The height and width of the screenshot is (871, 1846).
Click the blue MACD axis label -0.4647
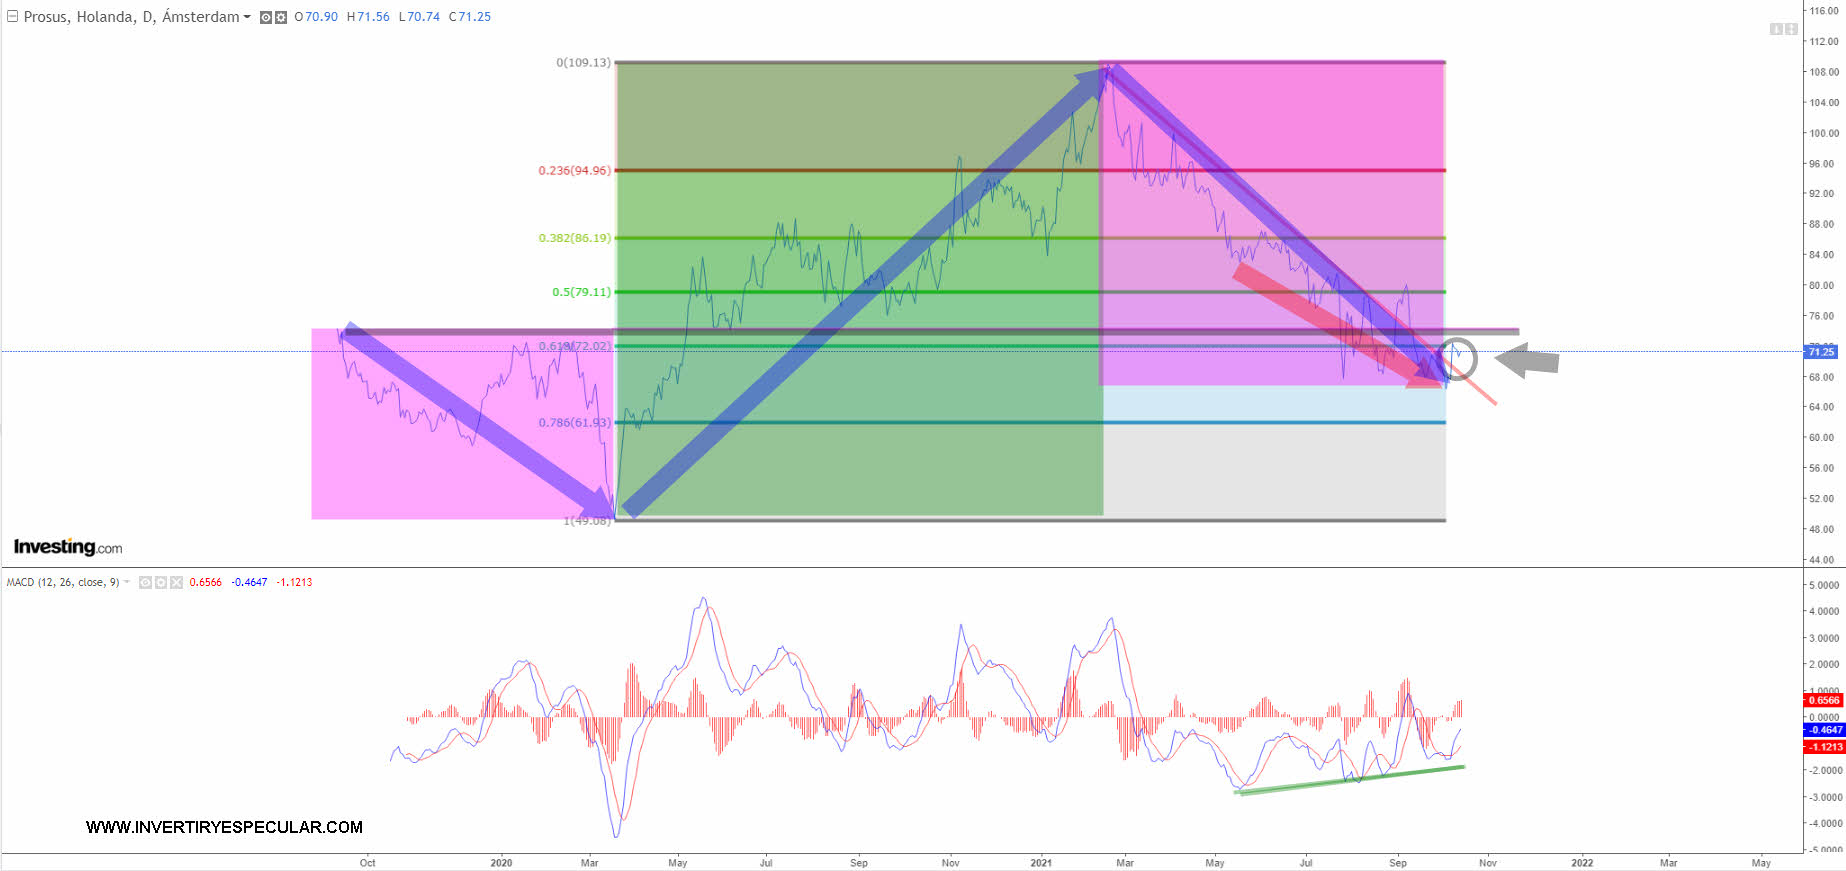click(x=1824, y=730)
